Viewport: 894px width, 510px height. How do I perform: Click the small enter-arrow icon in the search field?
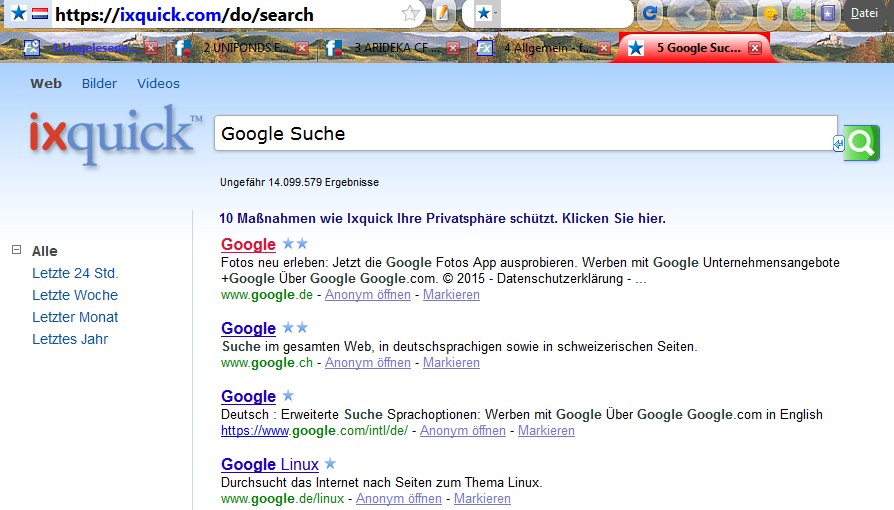click(x=838, y=143)
